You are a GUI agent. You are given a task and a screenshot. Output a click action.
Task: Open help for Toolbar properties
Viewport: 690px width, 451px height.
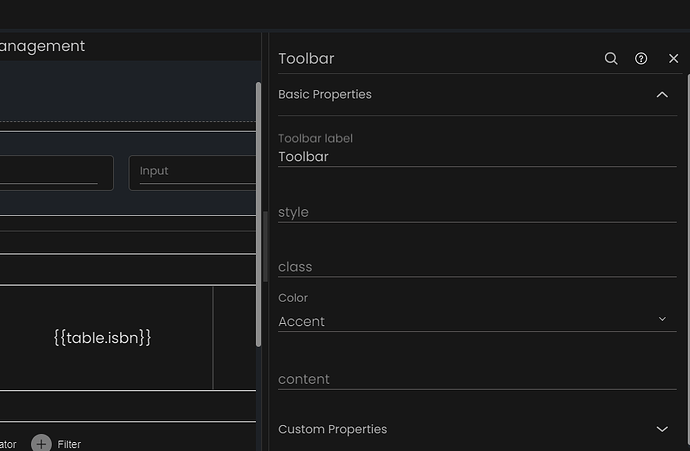click(641, 59)
